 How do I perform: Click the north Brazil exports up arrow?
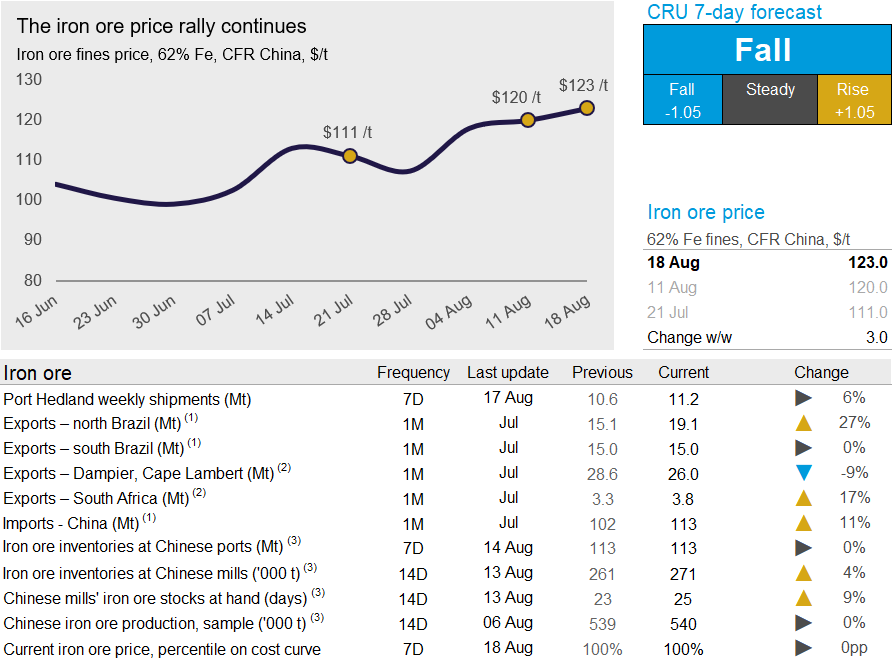[x=803, y=423]
